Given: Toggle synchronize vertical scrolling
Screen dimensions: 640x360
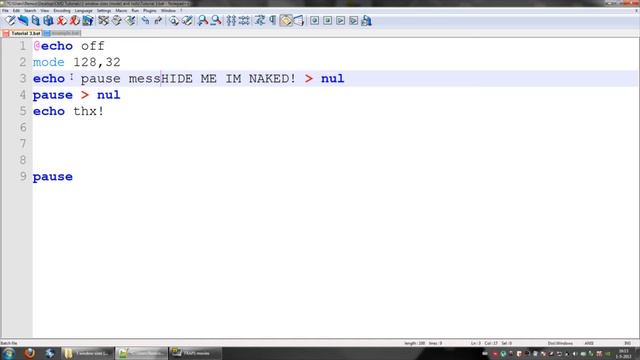Looking at the screenshot, I should pyautogui.click(x=231, y=20).
